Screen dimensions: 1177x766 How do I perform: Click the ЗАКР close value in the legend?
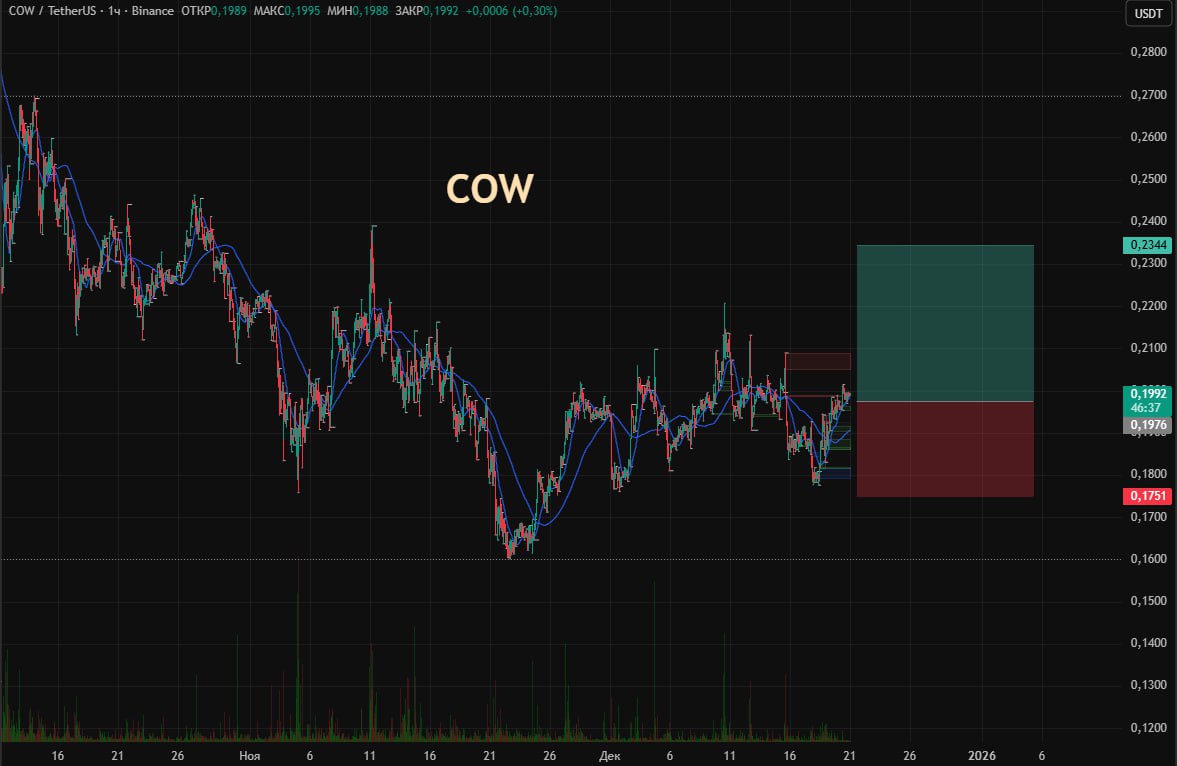(426, 11)
